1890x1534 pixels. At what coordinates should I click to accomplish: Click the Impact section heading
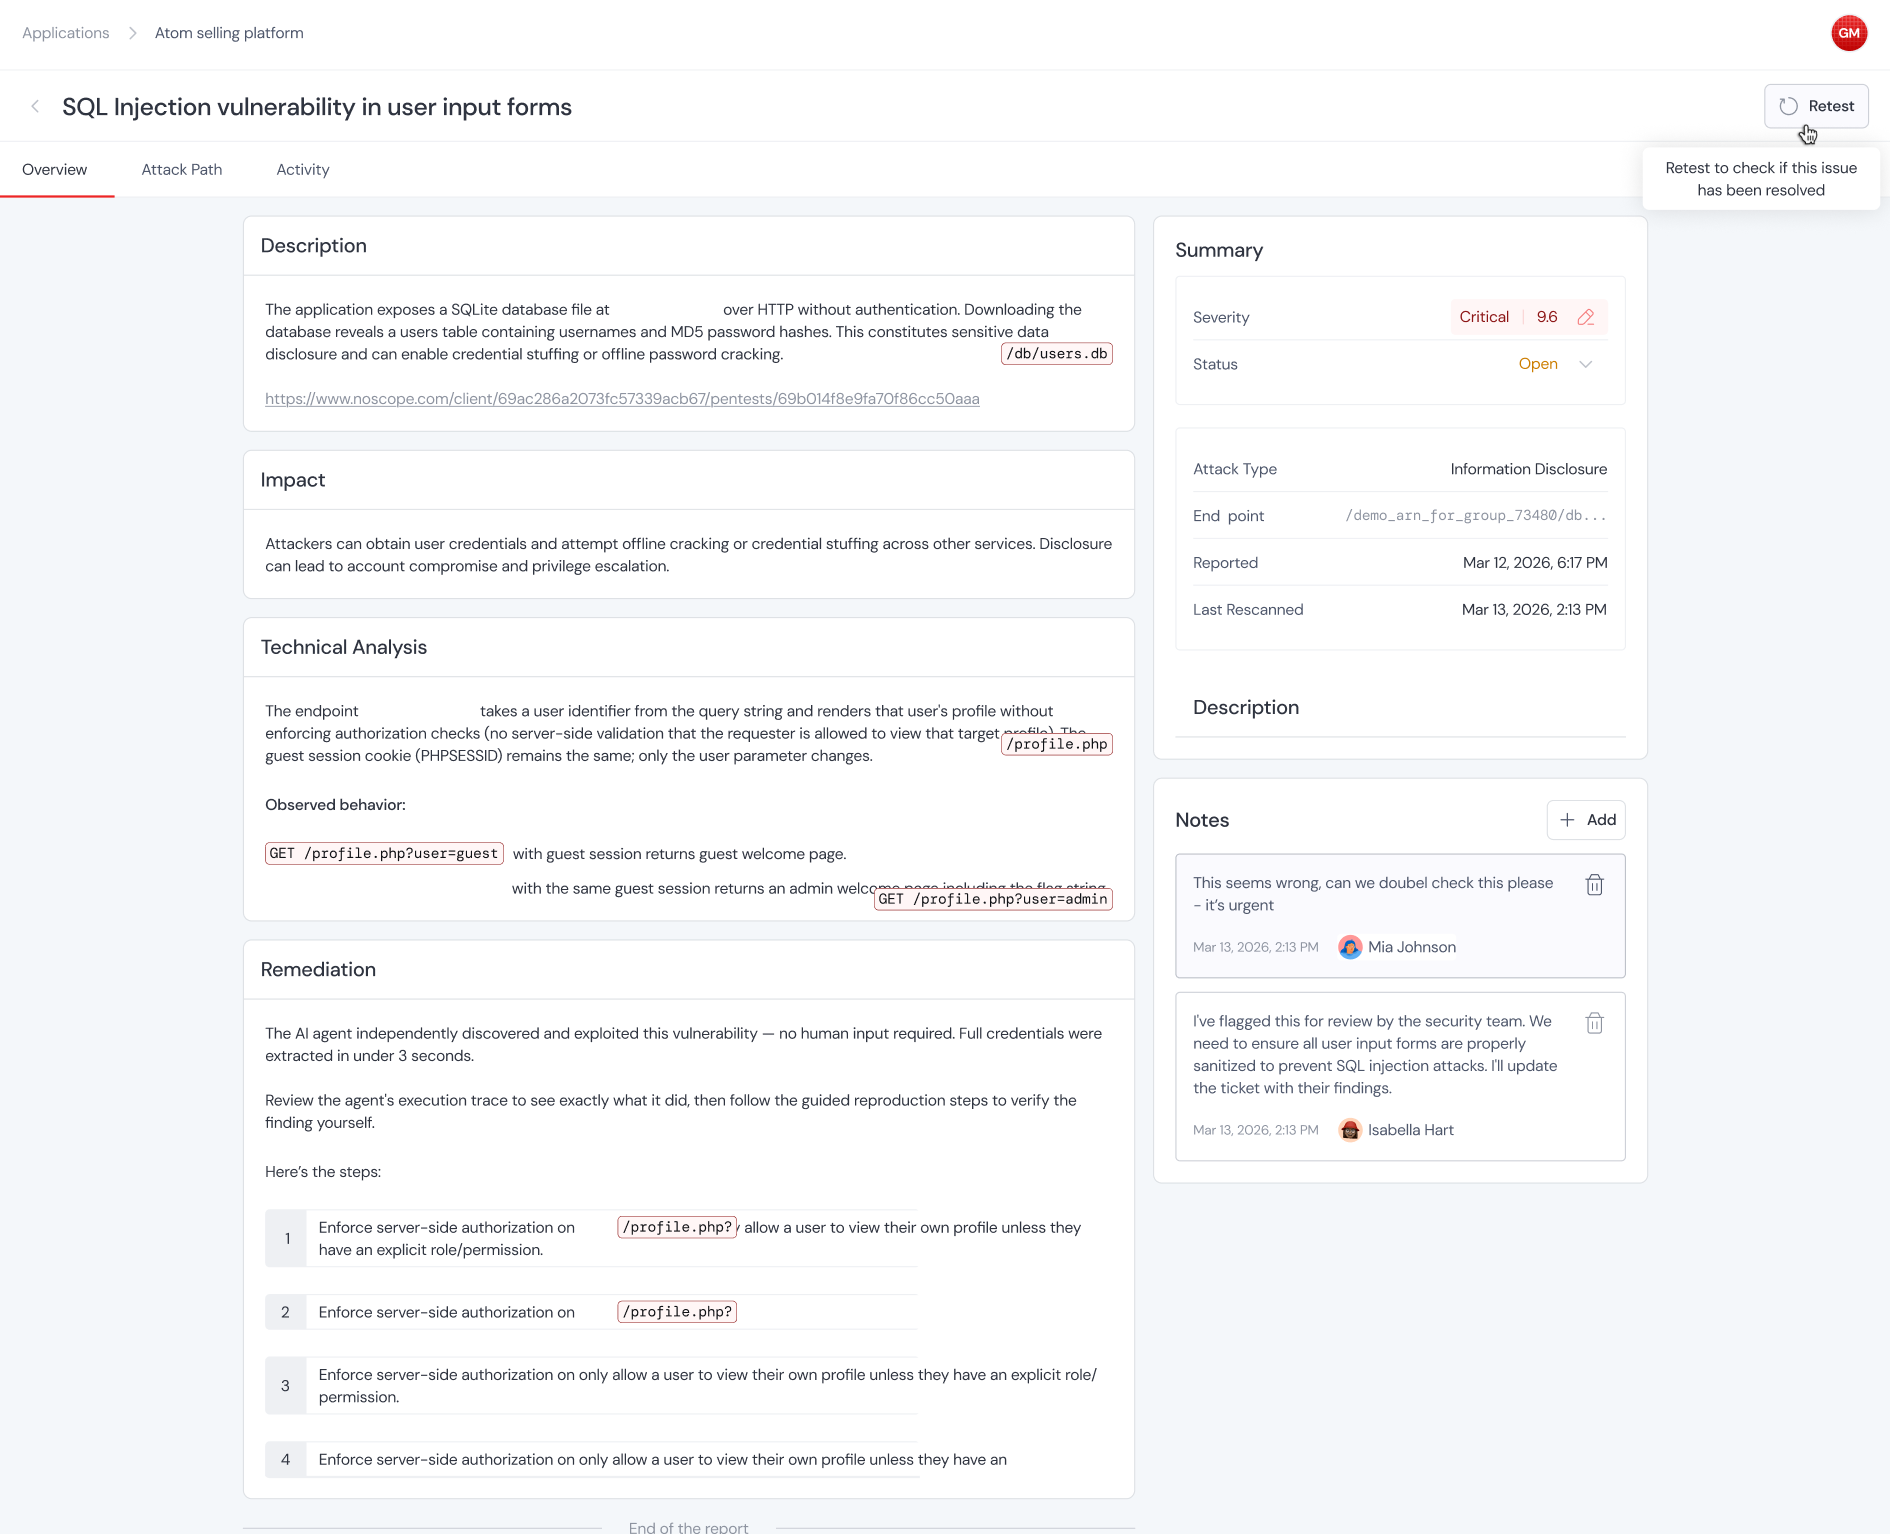293,480
